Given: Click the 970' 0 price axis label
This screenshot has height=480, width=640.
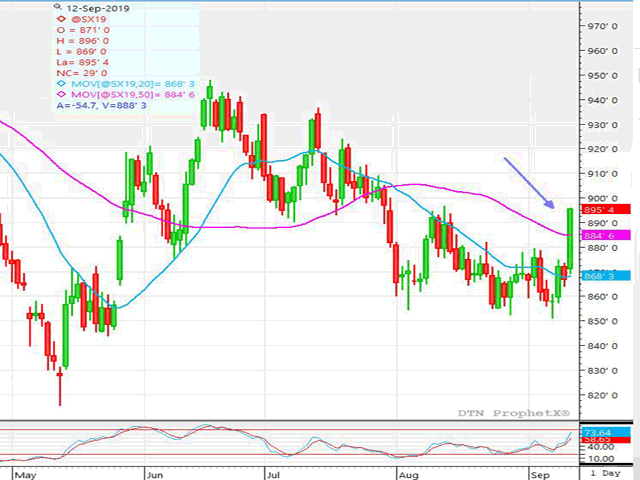Looking at the screenshot, I should click(602, 26).
